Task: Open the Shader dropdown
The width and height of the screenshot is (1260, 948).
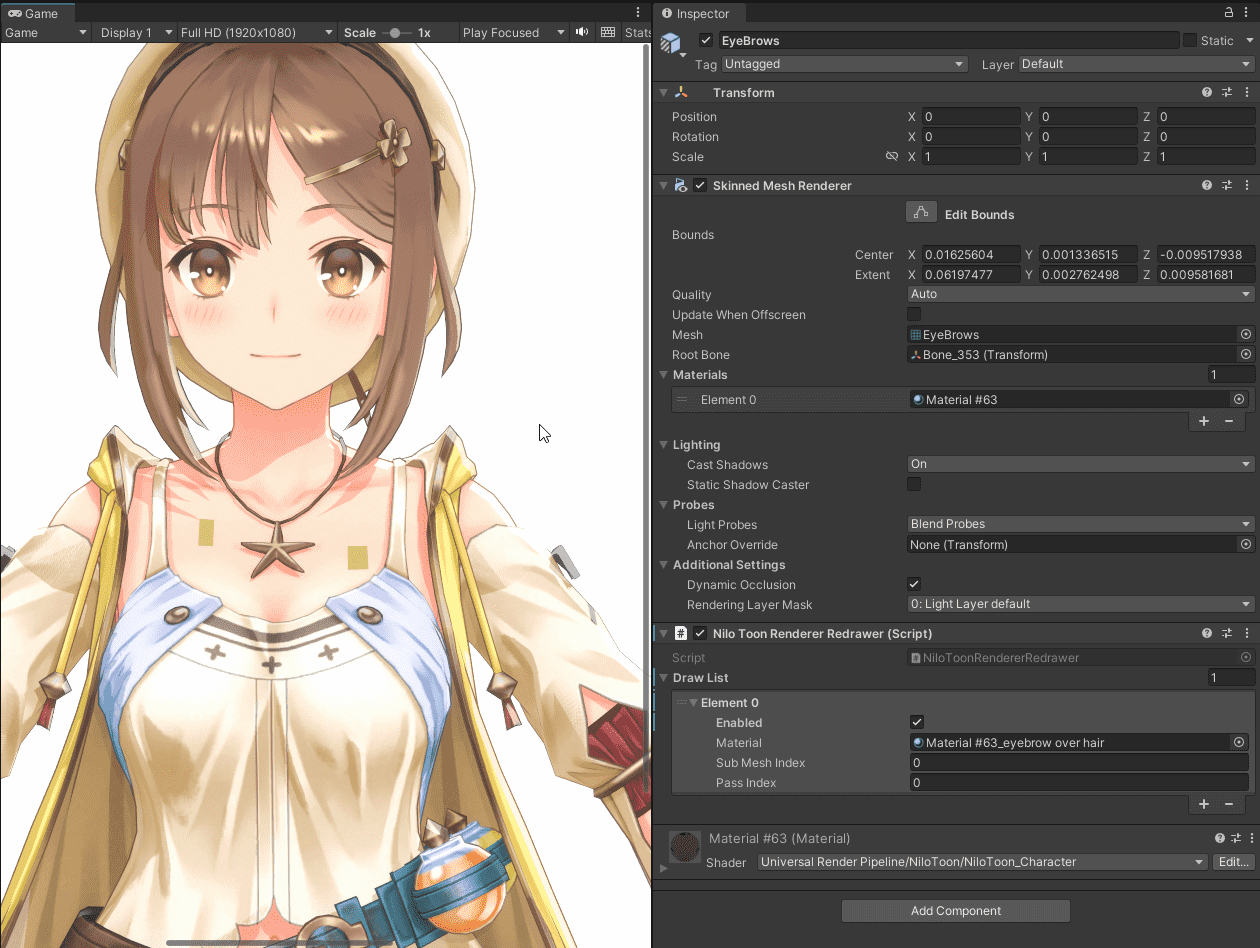Action: point(982,862)
